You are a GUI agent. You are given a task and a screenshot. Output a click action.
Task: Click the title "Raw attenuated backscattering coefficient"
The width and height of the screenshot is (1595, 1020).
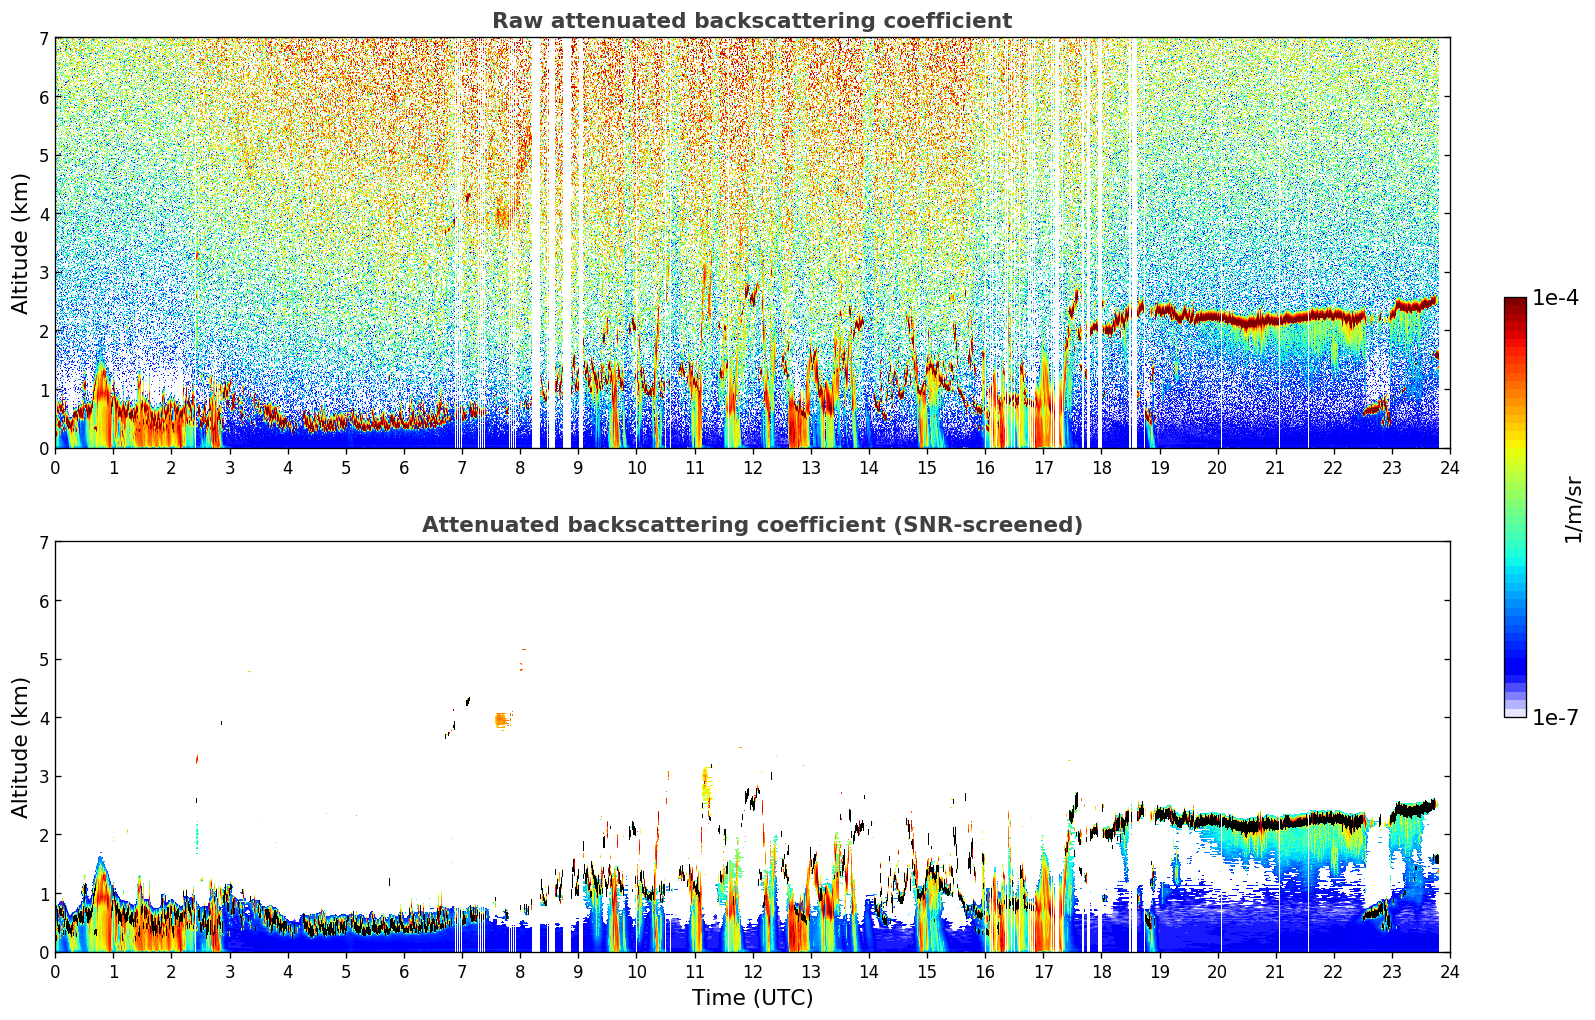point(752,21)
